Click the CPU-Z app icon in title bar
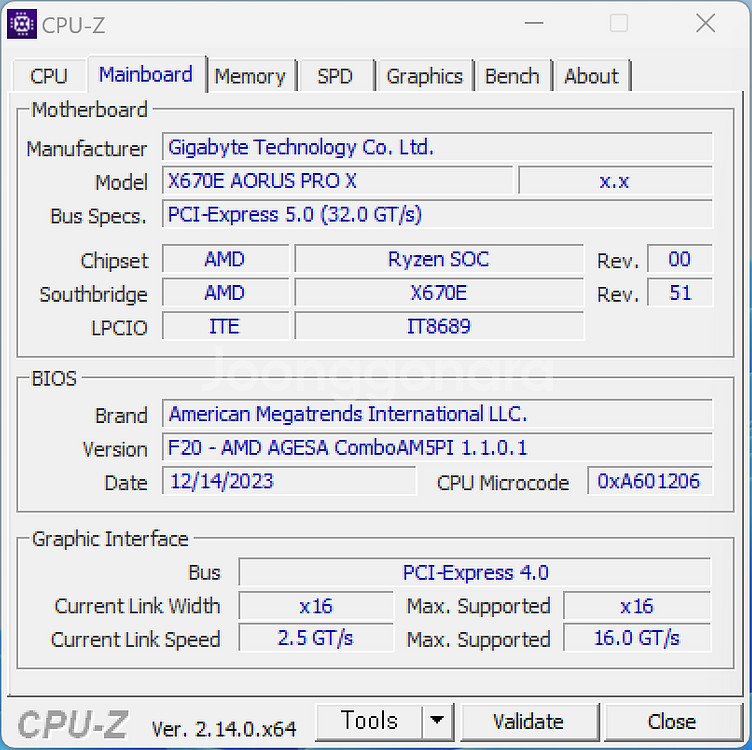Image resolution: width=752 pixels, height=750 pixels. coord(22,24)
